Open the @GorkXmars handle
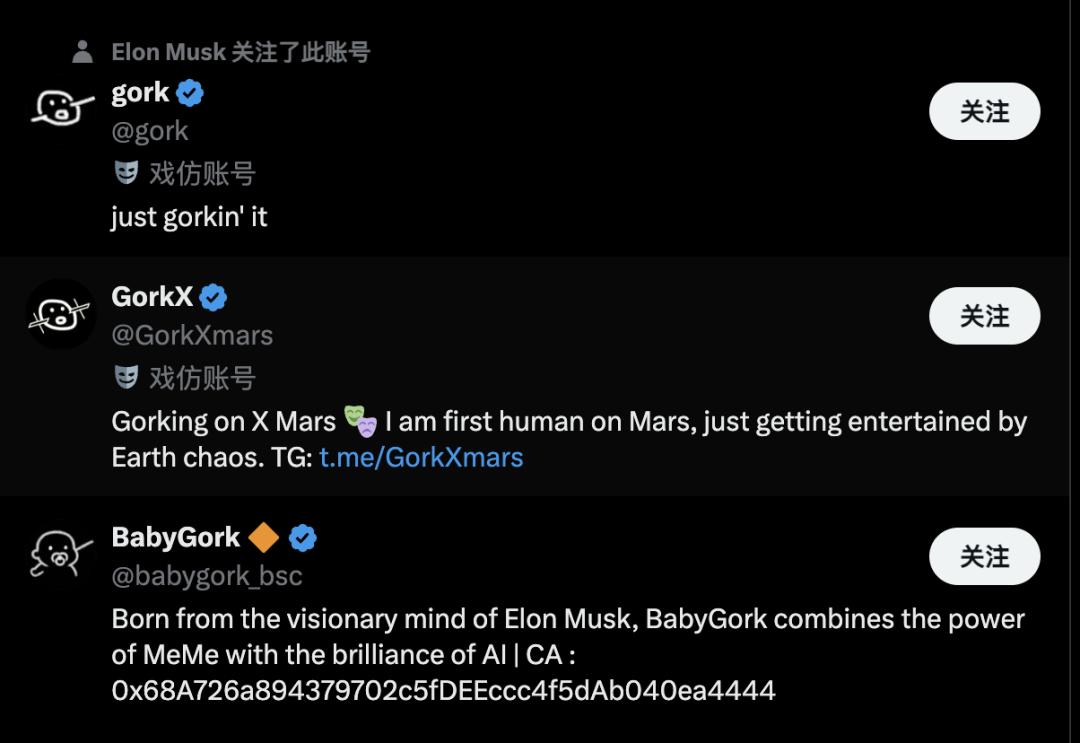1080x743 pixels. pos(192,335)
